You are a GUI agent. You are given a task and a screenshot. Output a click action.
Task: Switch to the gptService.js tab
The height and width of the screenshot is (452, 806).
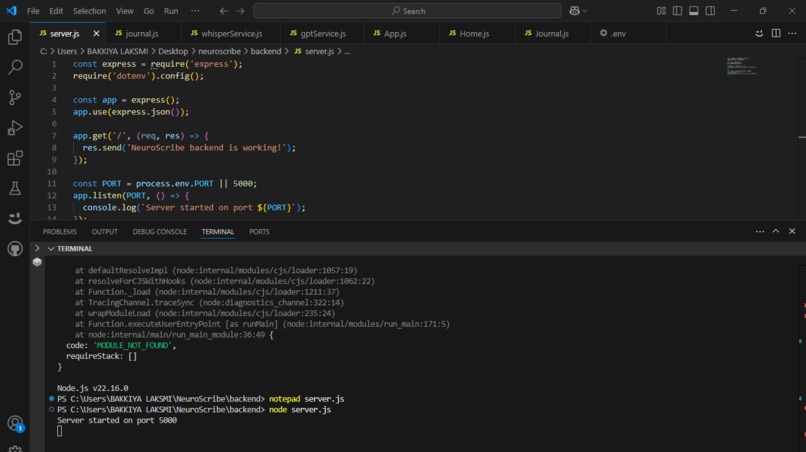[322, 33]
